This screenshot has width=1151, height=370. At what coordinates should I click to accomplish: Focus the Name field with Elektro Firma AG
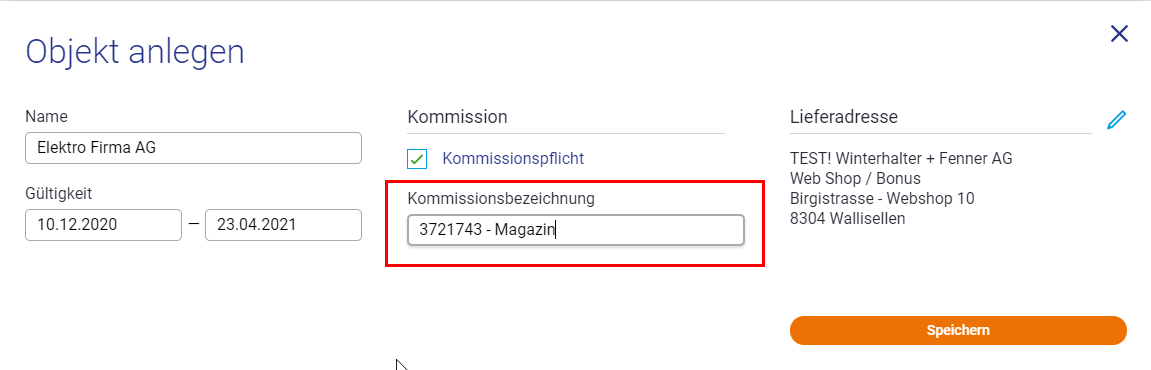point(193,148)
